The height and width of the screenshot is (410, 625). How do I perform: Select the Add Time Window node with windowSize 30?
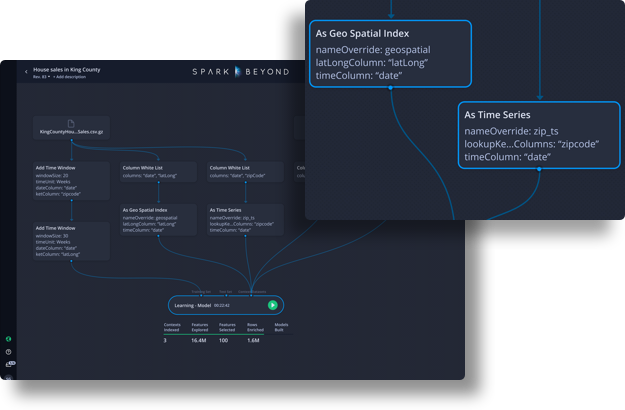(x=71, y=241)
